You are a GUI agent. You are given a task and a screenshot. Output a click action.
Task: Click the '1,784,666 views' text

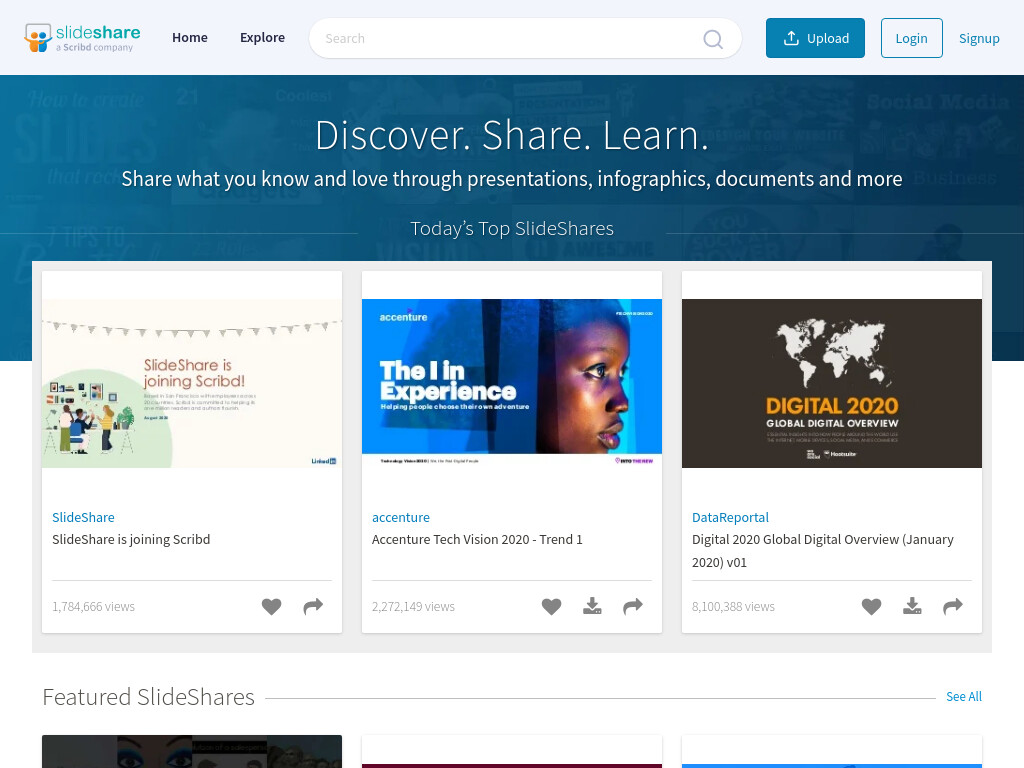tap(93, 607)
